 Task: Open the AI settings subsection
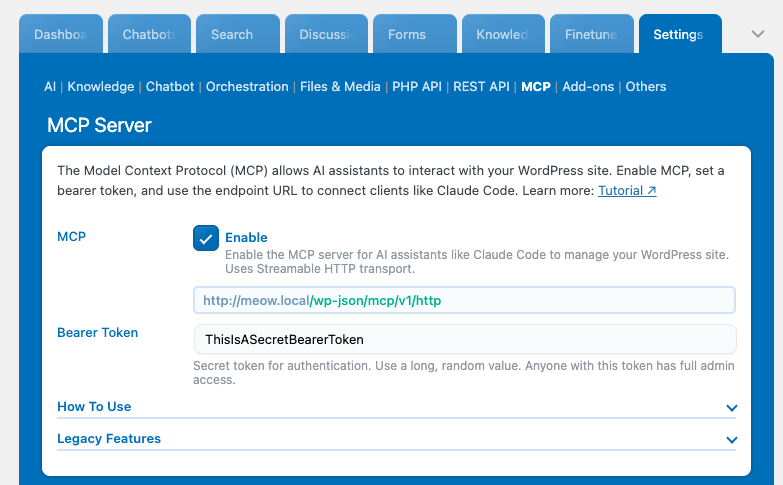click(50, 87)
